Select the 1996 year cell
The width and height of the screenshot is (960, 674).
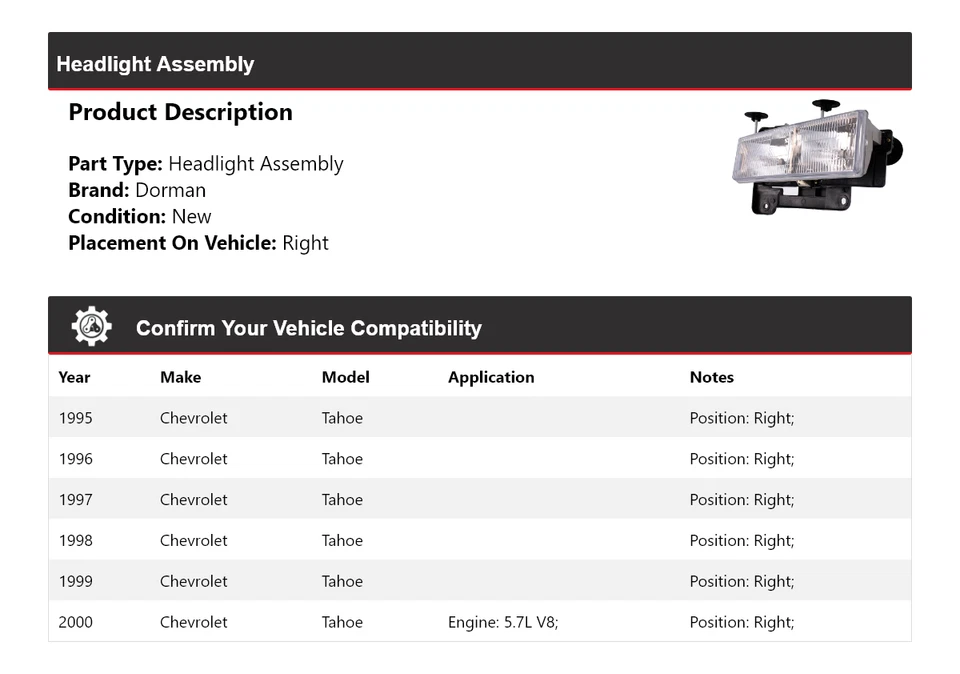click(75, 459)
